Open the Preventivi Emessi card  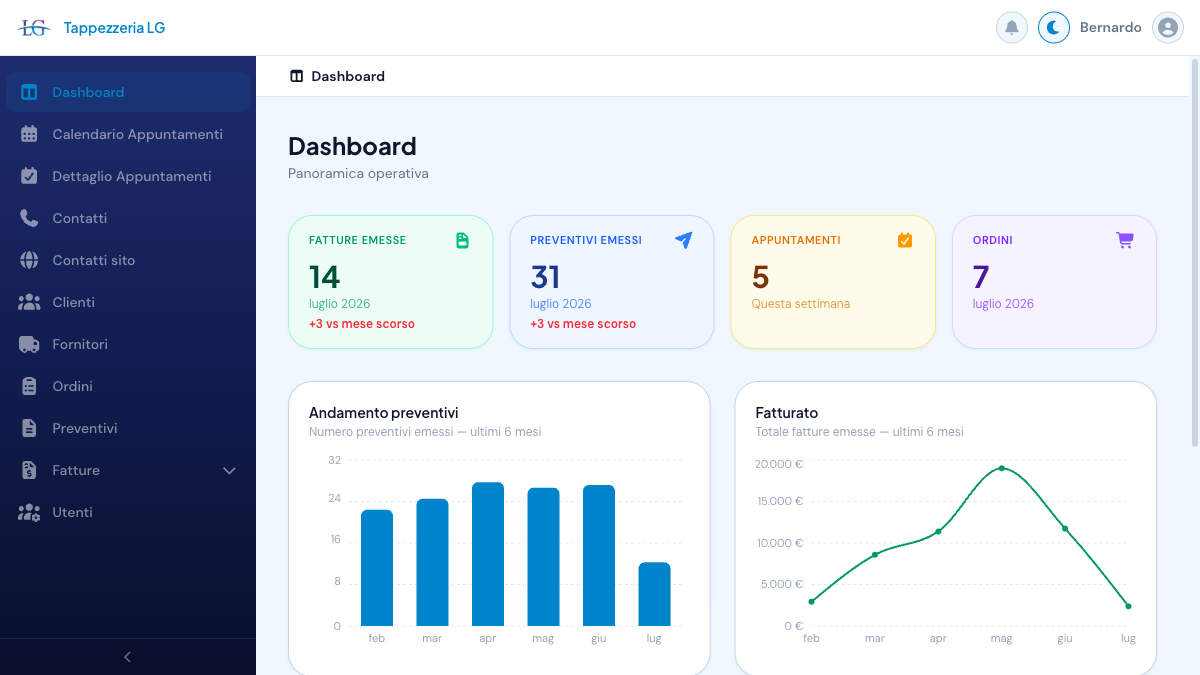tap(612, 282)
